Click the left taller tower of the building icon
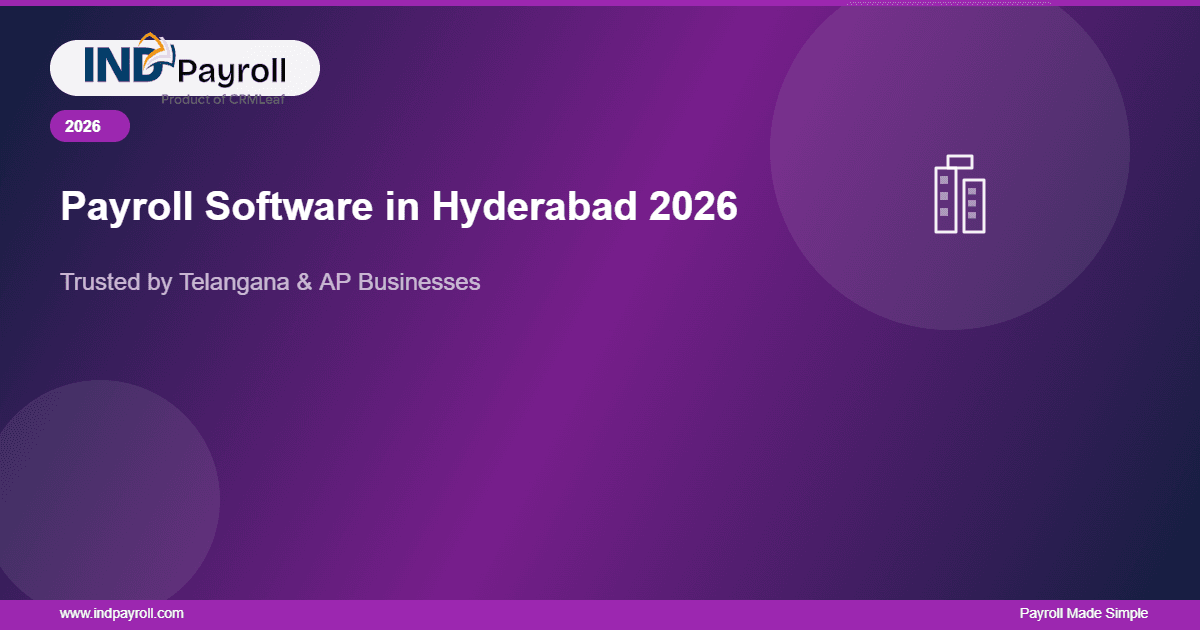Viewport: 1200px width, 630px height. click(x=945, y=200)
